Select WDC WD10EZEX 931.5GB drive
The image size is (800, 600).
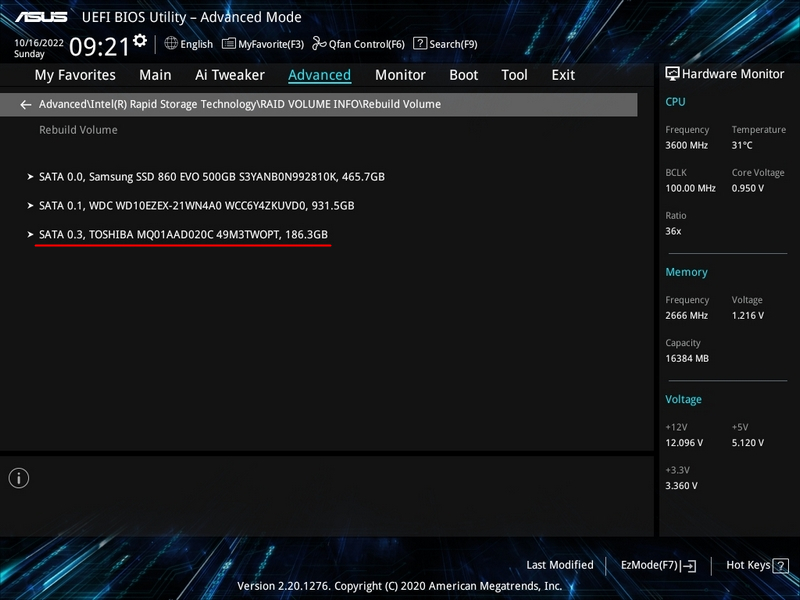(x=196, y=206)
